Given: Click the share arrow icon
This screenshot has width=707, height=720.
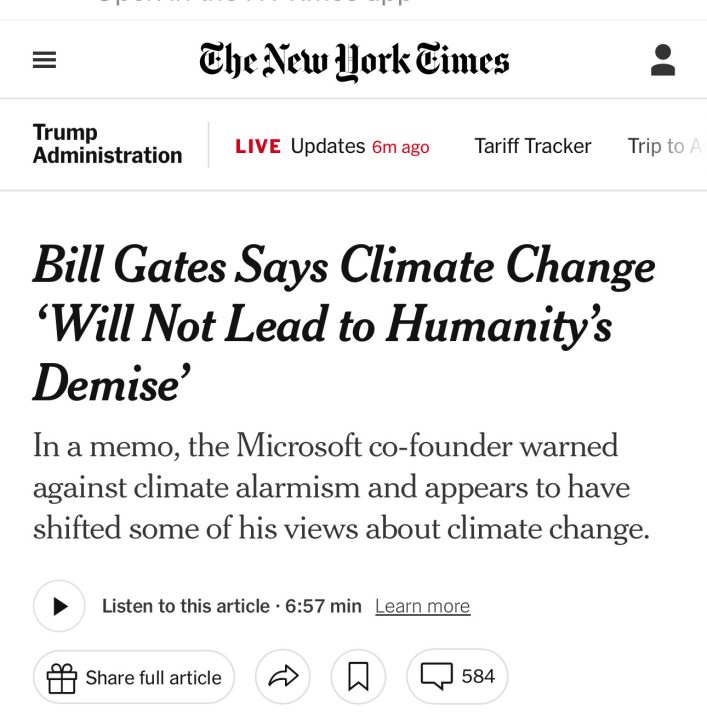Looking at the screenshot, I should pos(283,677).
